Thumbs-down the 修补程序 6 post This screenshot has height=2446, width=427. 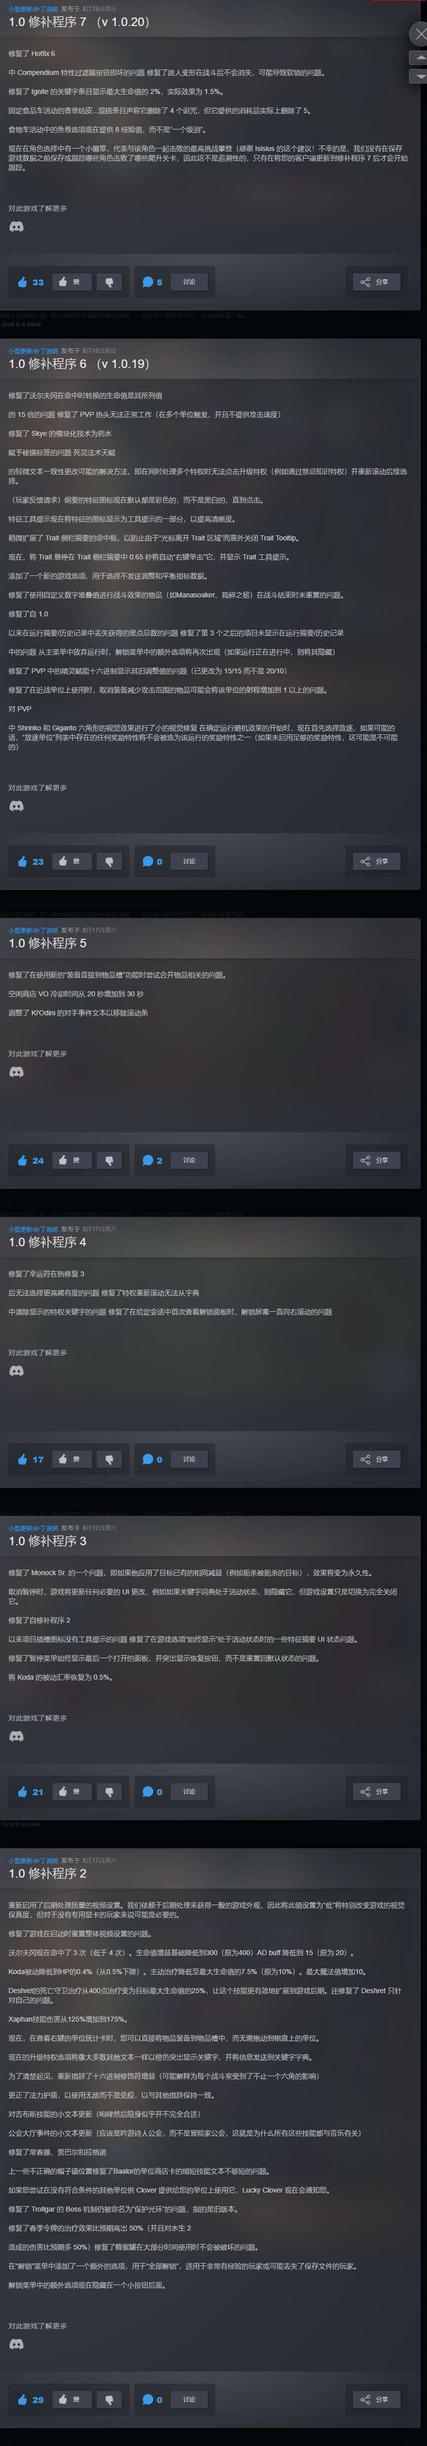coord(110,861)
